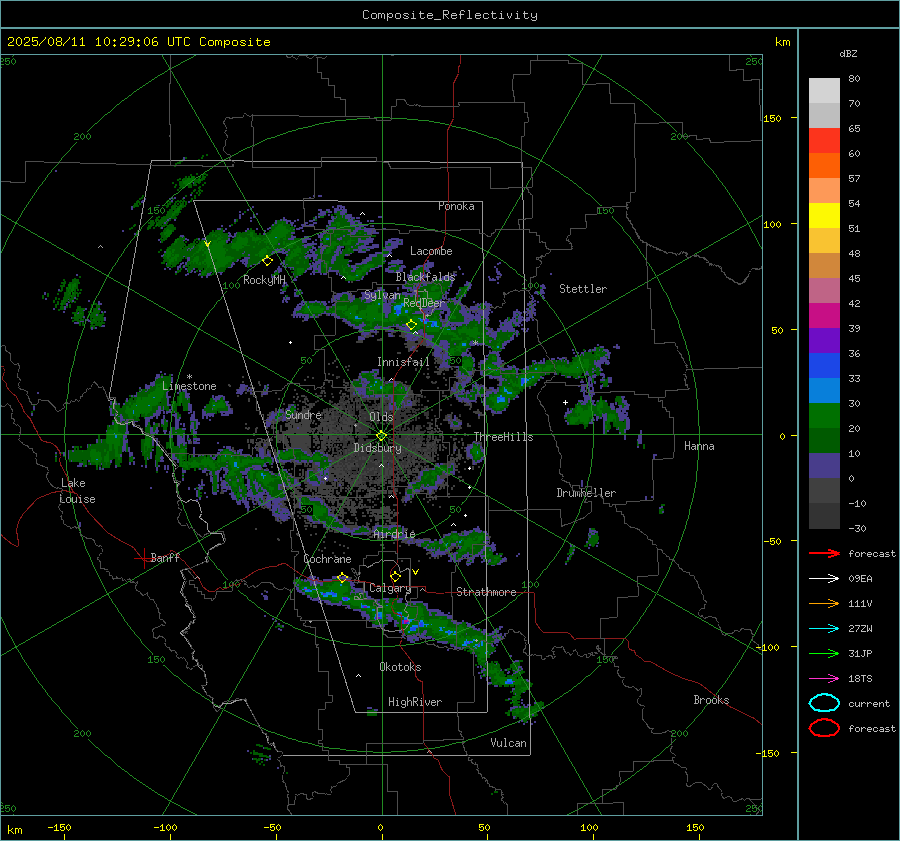The height and width of the screenshot is (841, 900).
Task: Click the red 'forecast' ellipse legend icon
Action: coord(824,728)
